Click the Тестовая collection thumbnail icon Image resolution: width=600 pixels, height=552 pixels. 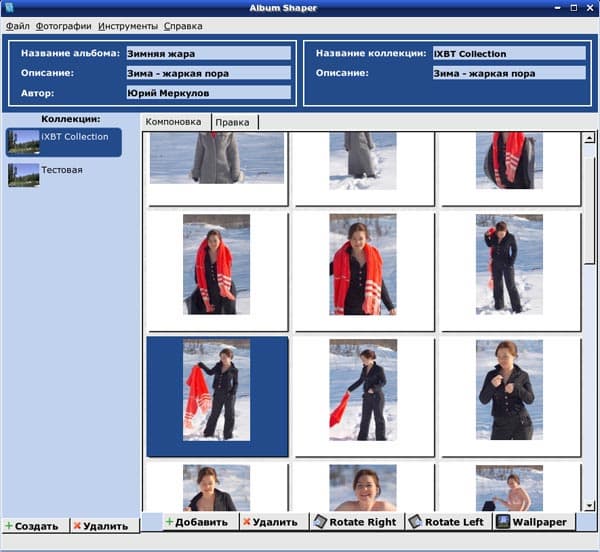pos(23,175)
